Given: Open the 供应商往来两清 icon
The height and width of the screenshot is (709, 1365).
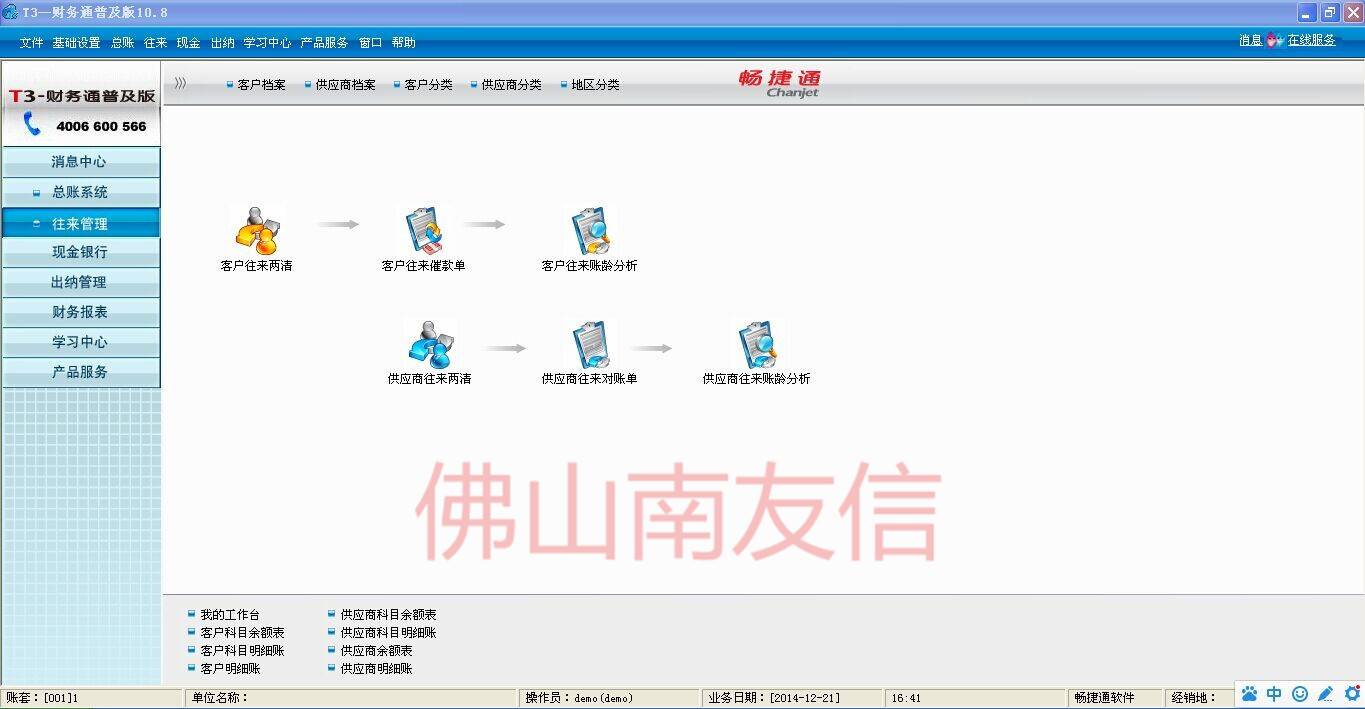Looking at the screenshot, I should click(430, 343).
